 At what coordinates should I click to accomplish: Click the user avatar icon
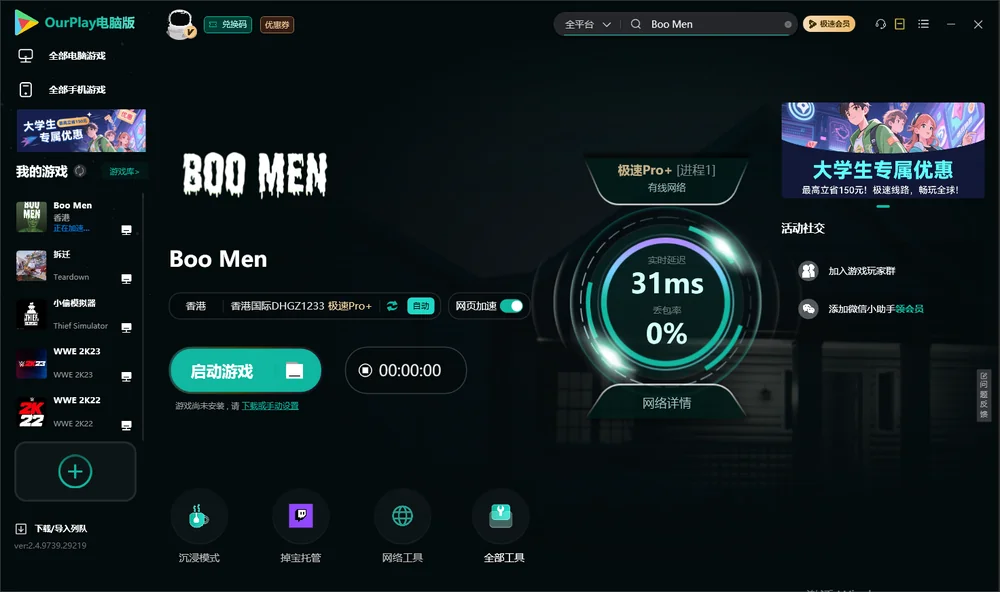(x=180, y=24)
